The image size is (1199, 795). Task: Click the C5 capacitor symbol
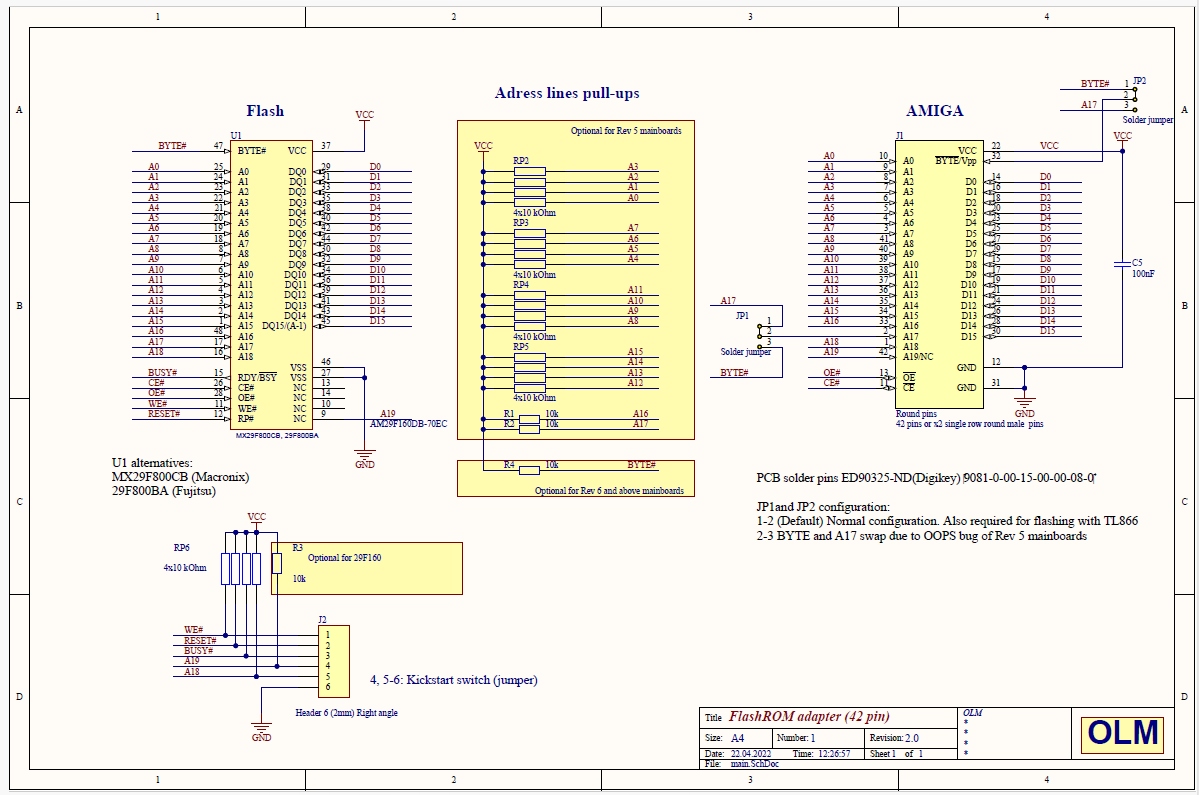click(x=1123, y=264)
